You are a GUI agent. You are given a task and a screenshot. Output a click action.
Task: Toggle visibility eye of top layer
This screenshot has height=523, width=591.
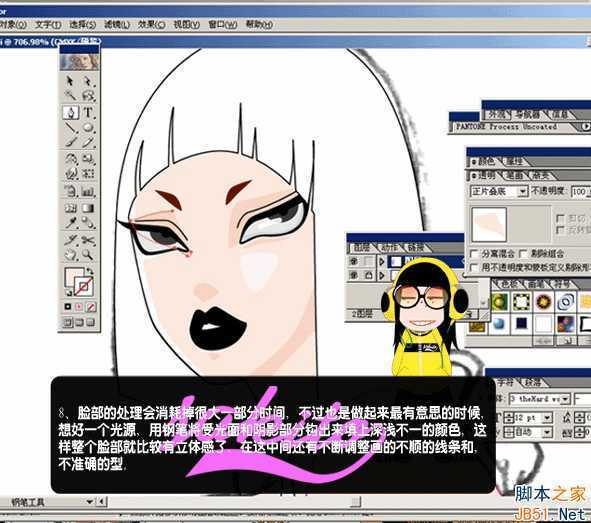[353, 261]
